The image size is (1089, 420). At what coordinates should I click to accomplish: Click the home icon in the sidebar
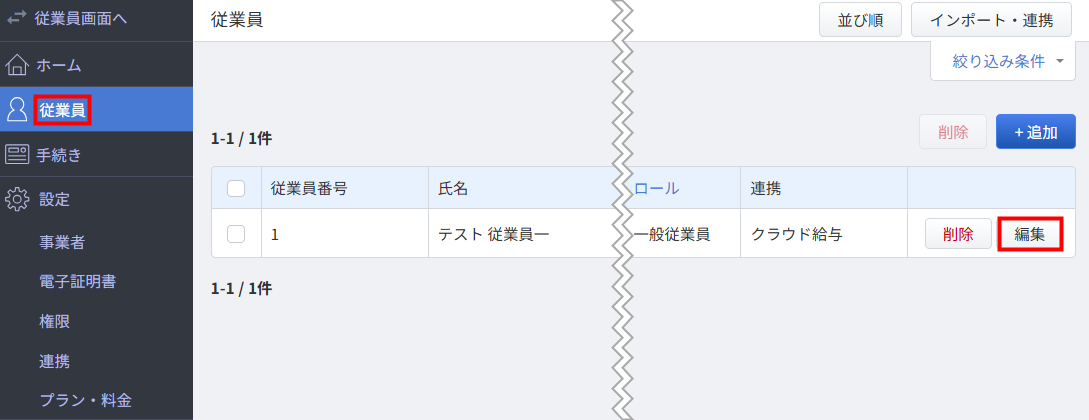17,66
